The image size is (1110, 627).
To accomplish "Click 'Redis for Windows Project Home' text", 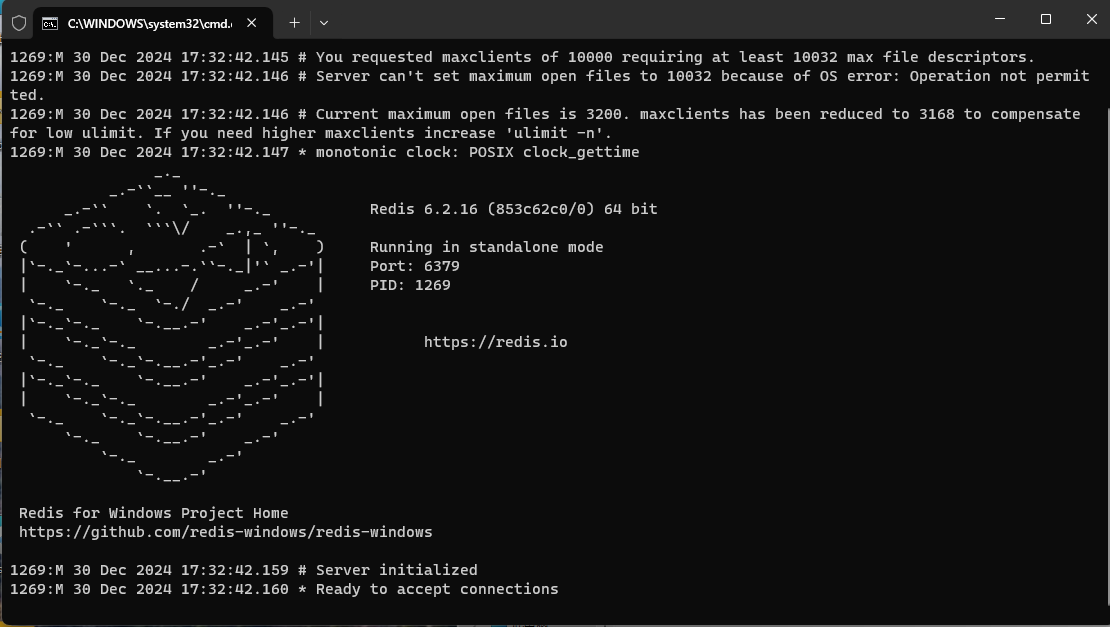I will coord(153,513).
